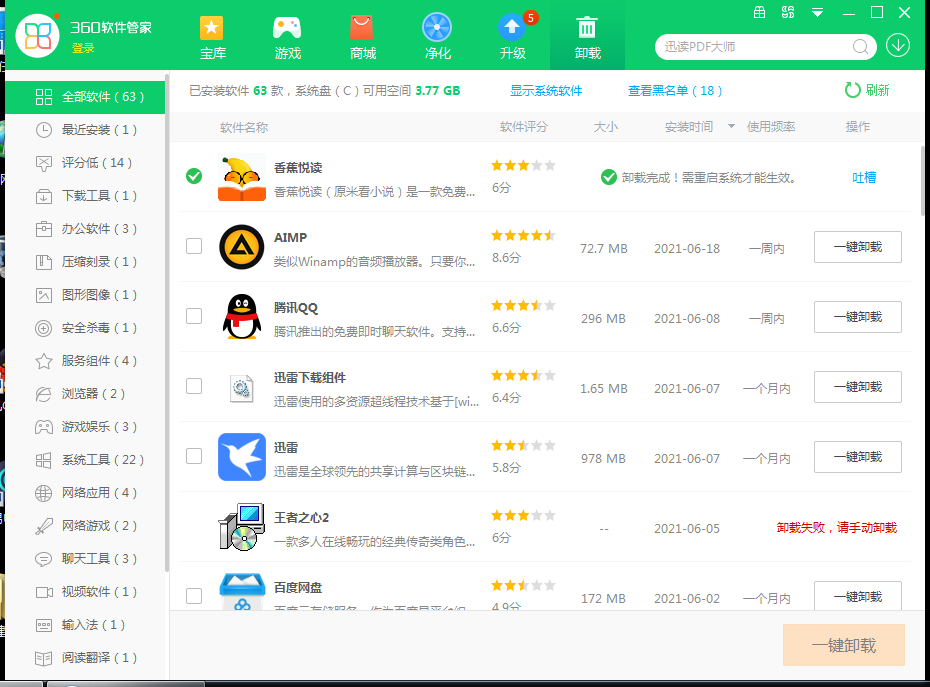
Task: Check the 迅雷 checkbox
Action: click(194, 456)
